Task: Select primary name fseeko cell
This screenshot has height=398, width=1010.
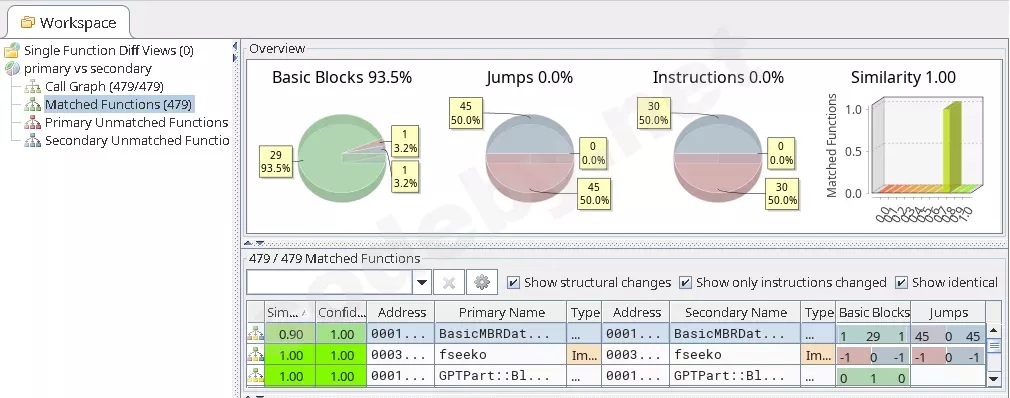Action: (501, 355)
